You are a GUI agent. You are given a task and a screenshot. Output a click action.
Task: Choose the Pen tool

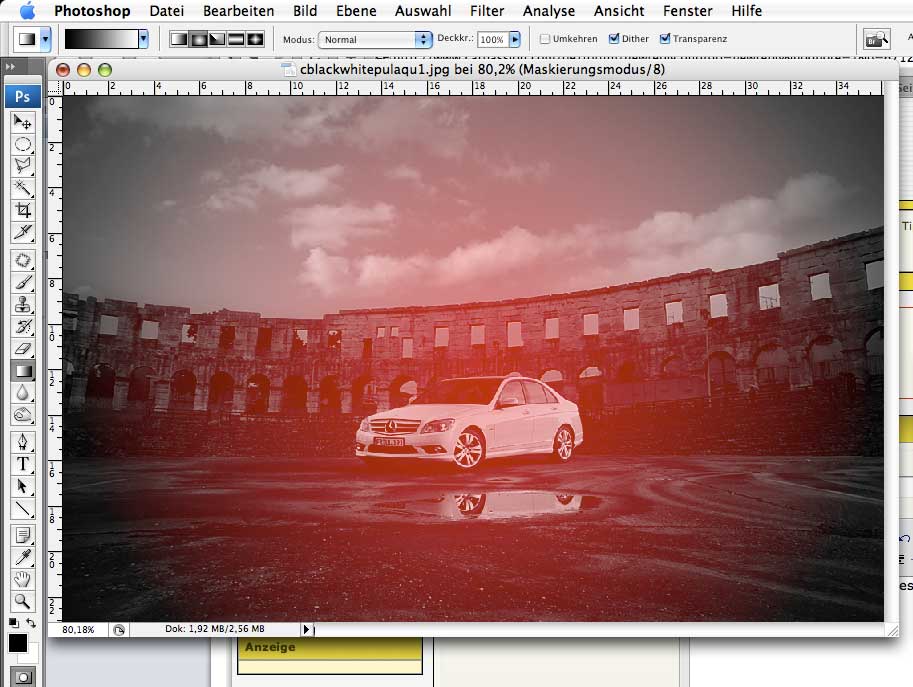22,442
